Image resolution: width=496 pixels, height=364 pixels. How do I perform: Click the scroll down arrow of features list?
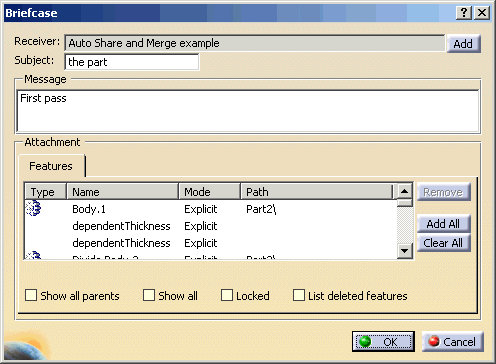pyautogui.click(x=404, y=251)
